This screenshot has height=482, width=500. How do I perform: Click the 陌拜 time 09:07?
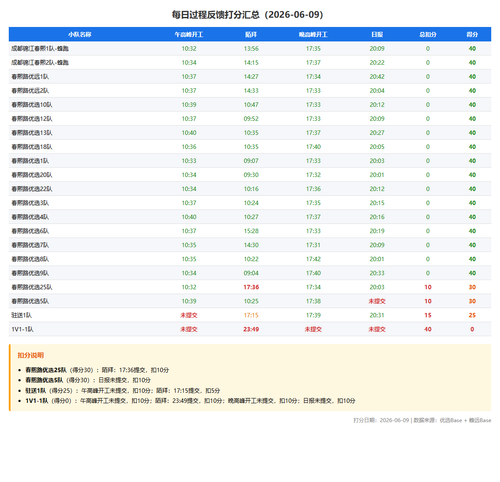pyautogui.click(x=251, y=161)
